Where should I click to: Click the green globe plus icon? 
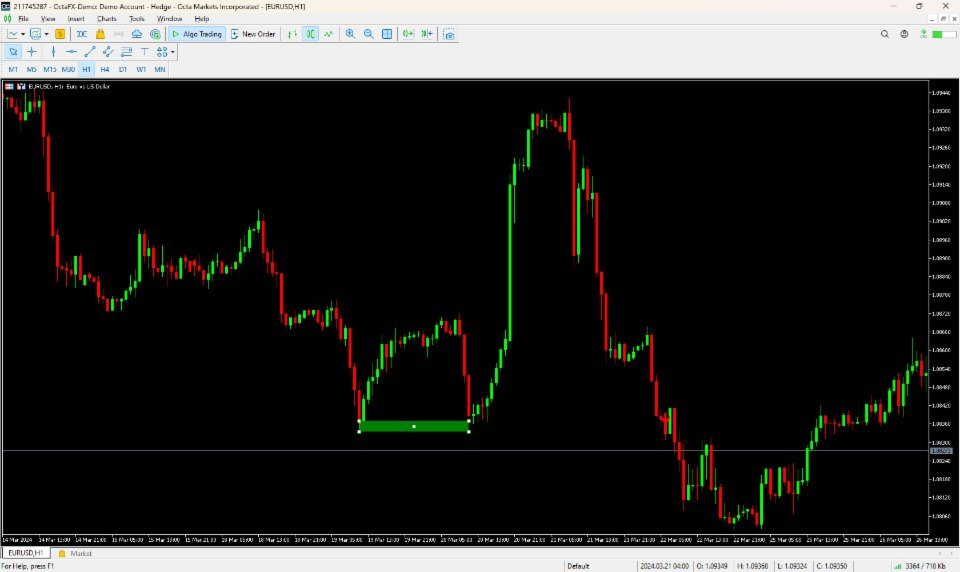tap(156, 34)
